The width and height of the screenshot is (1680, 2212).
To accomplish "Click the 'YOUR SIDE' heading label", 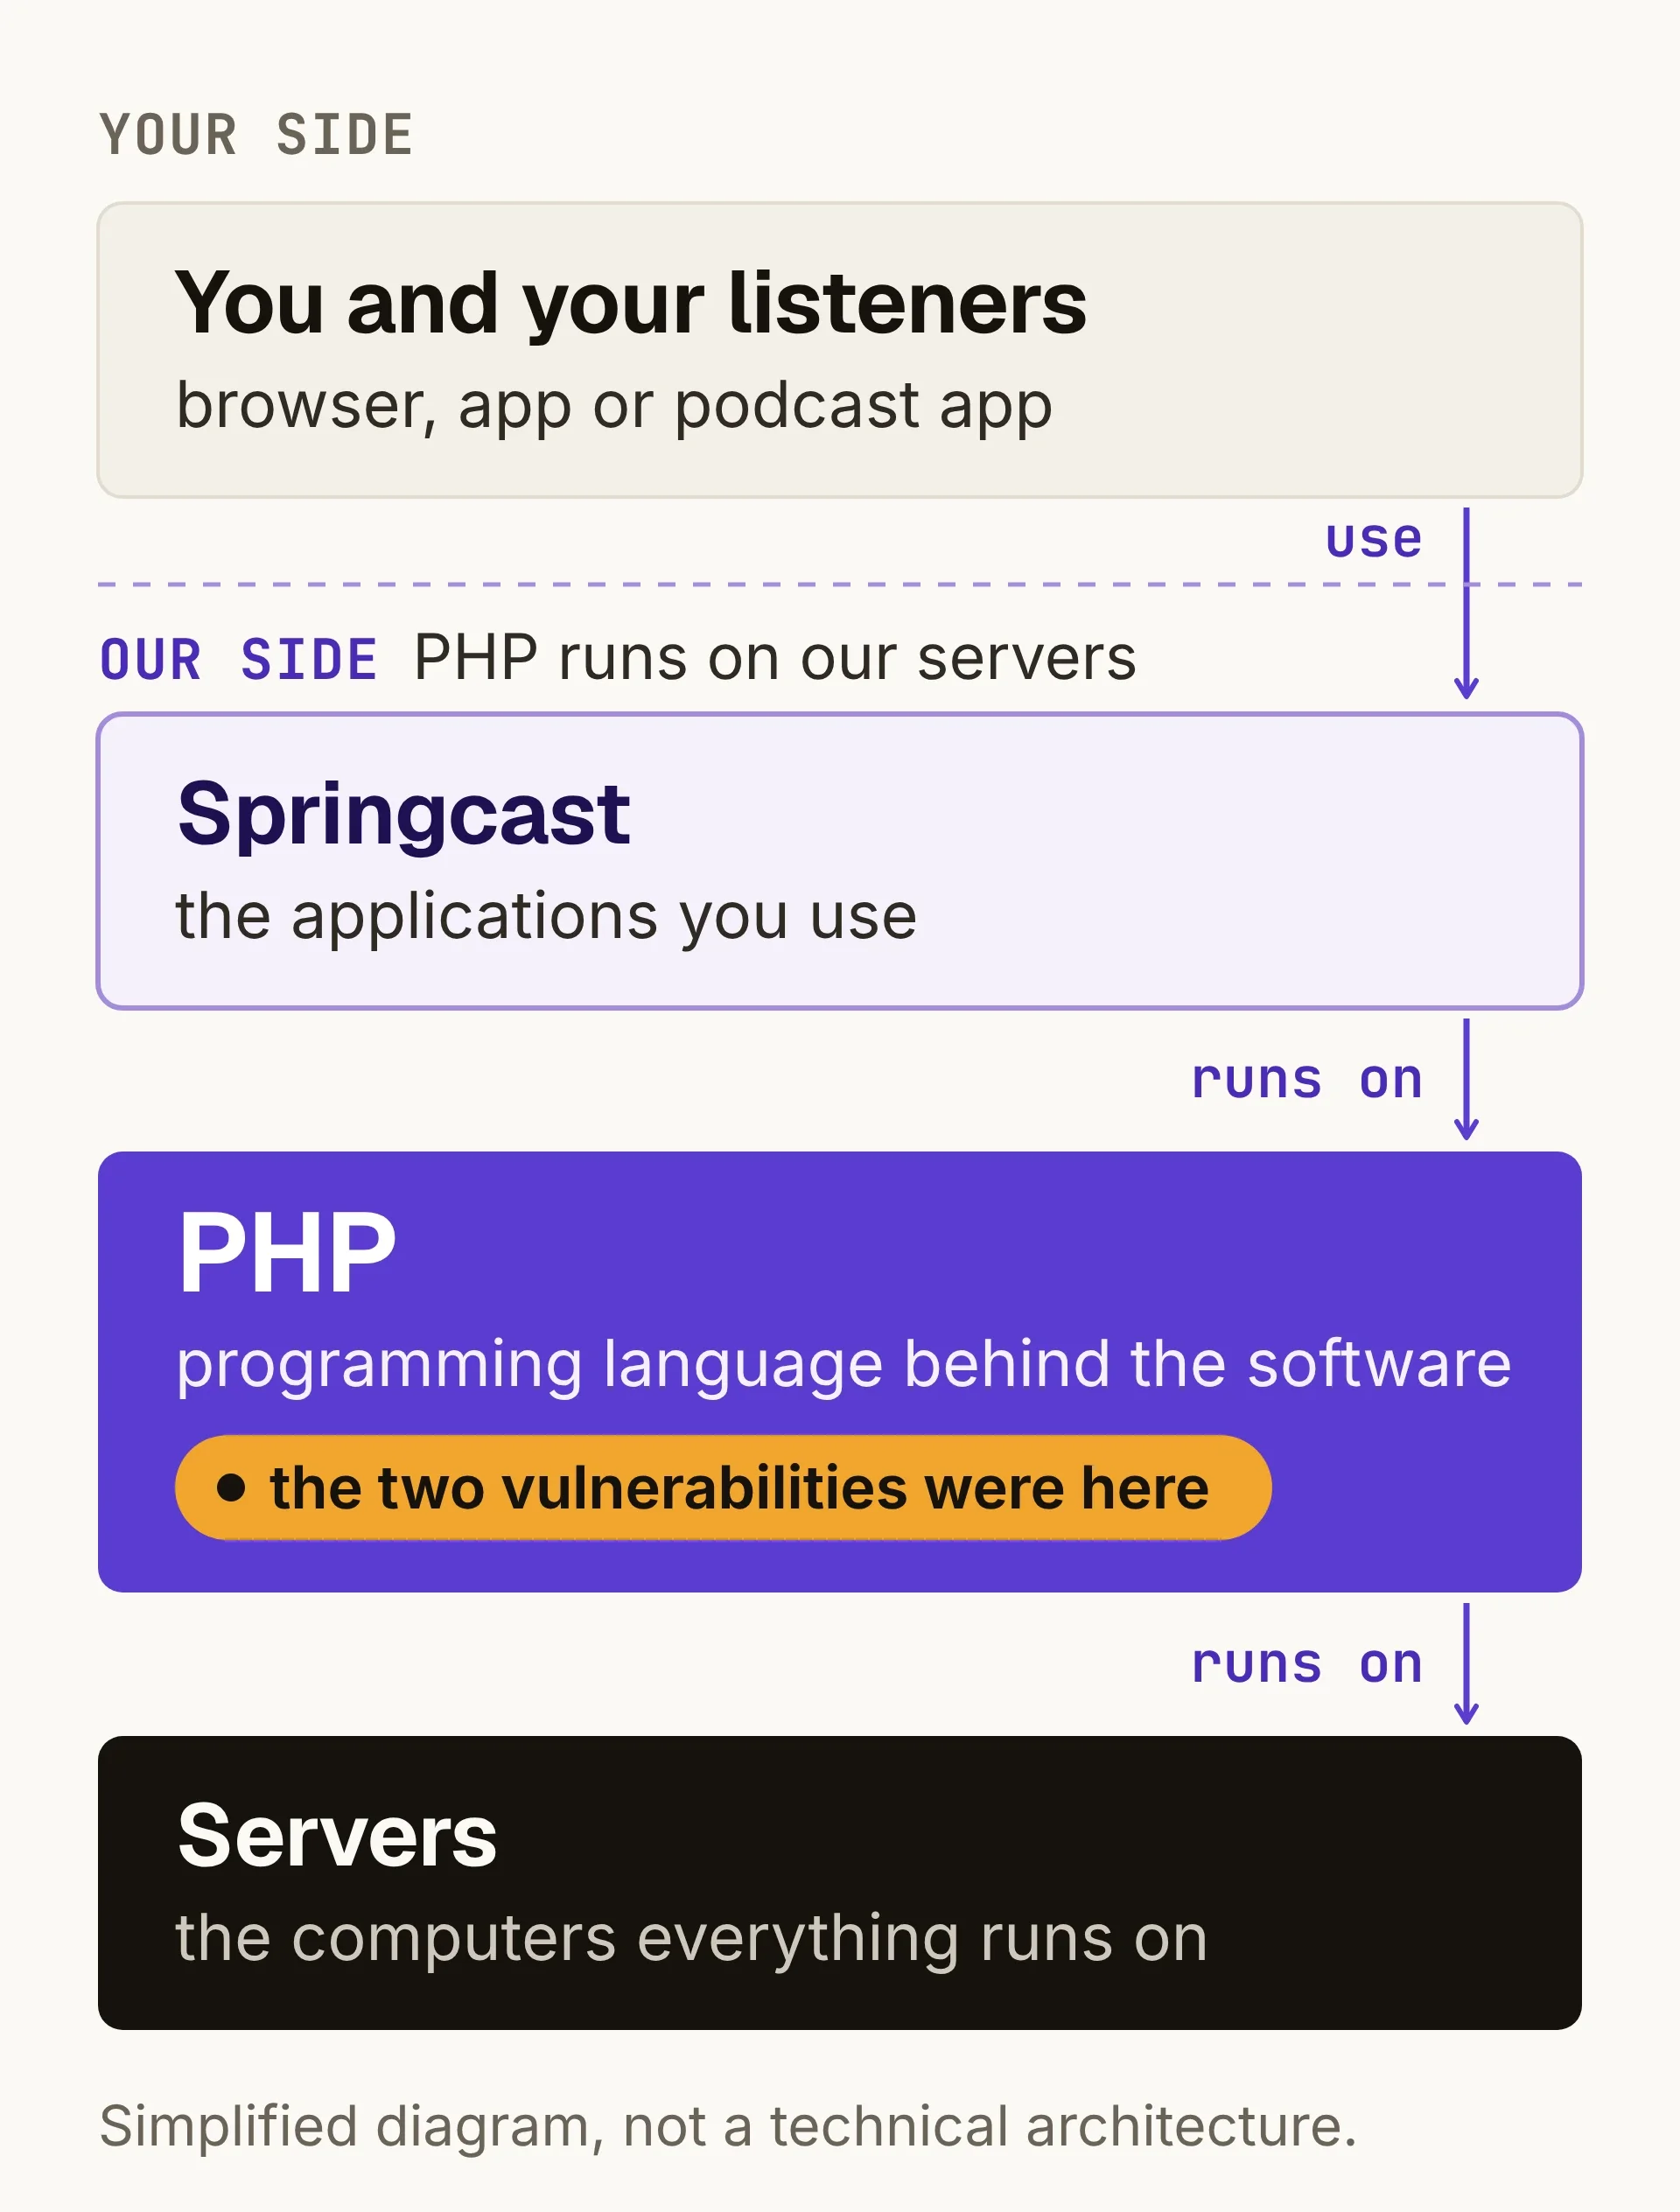I will click(x=256, y=135).
